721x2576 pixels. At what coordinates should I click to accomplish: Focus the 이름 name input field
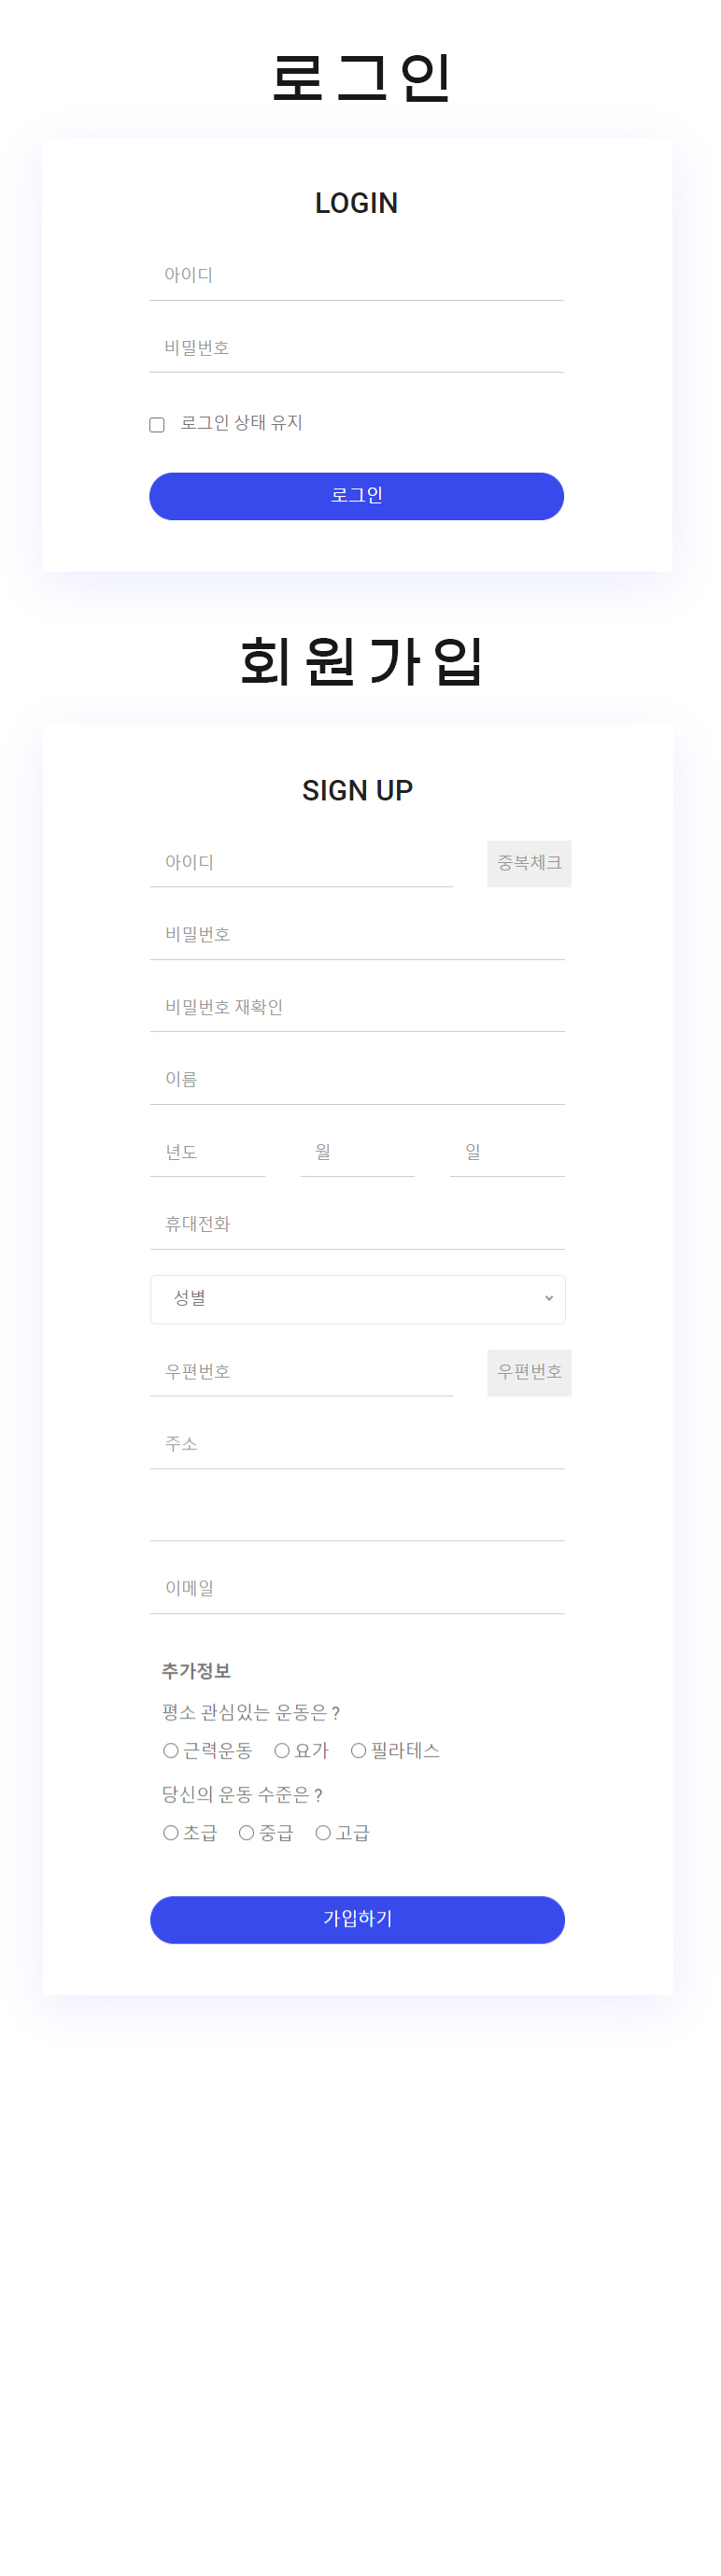click(x=357, y=1078)
